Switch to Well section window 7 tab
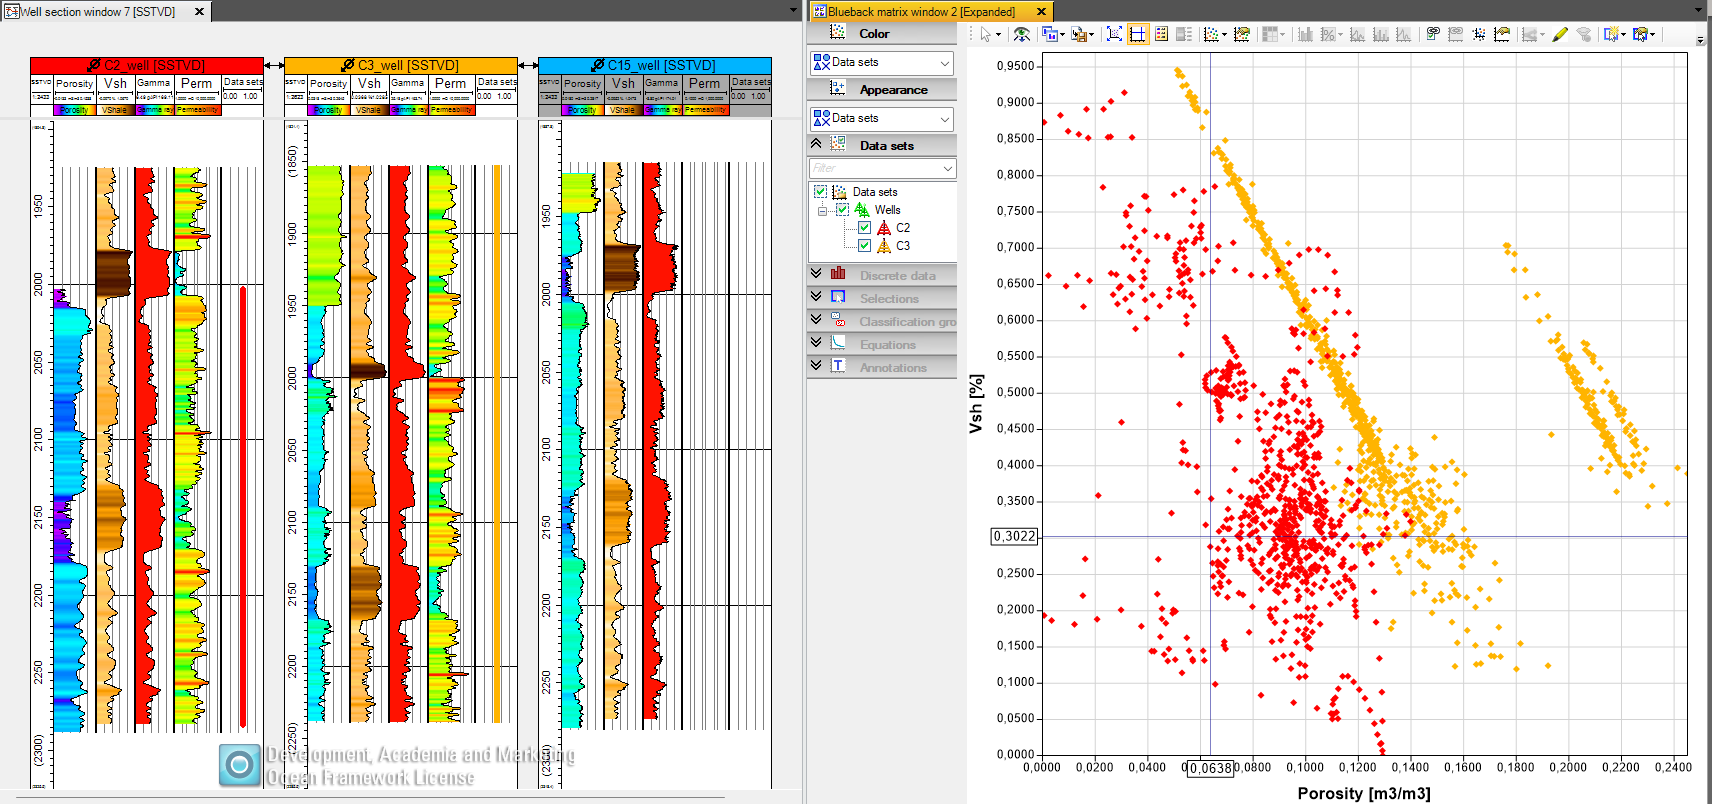The height and width of the screenshot is (804, 1712). tap(96, 12)
